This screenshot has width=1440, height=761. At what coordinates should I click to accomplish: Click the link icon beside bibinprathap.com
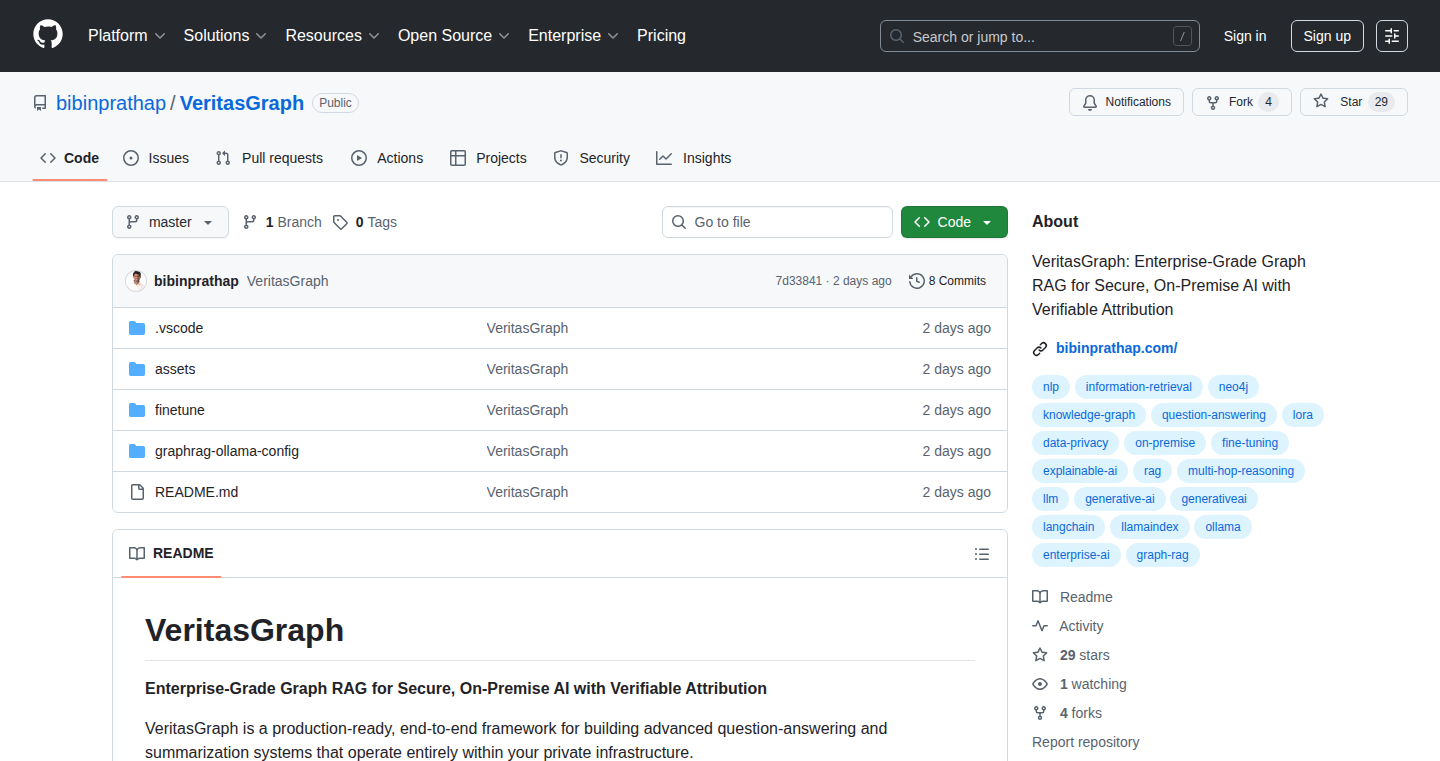coord(1040,349)
